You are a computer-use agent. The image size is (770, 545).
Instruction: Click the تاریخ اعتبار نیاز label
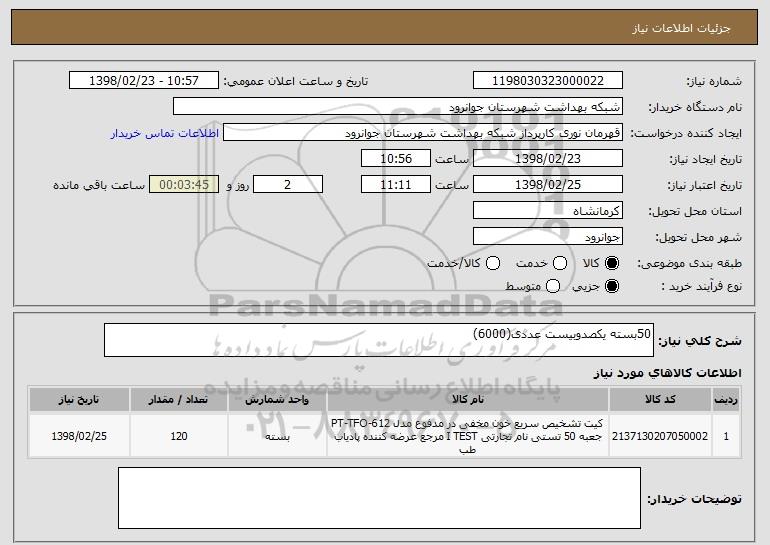point(704,185)
